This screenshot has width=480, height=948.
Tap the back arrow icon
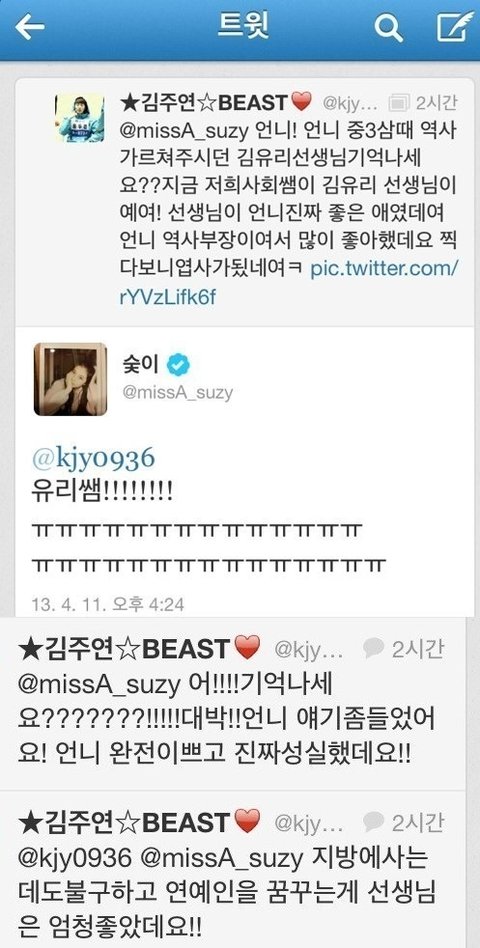click(30, 27)
